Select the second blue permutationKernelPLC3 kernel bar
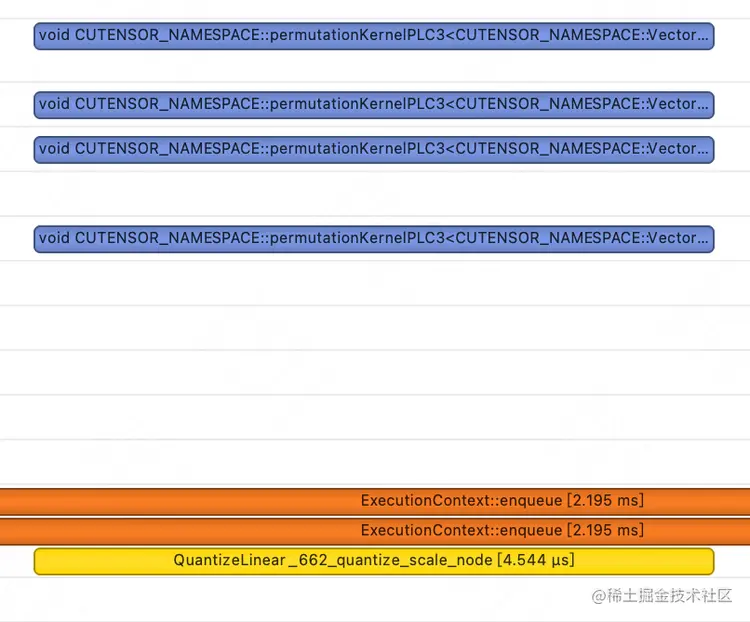 374,105
